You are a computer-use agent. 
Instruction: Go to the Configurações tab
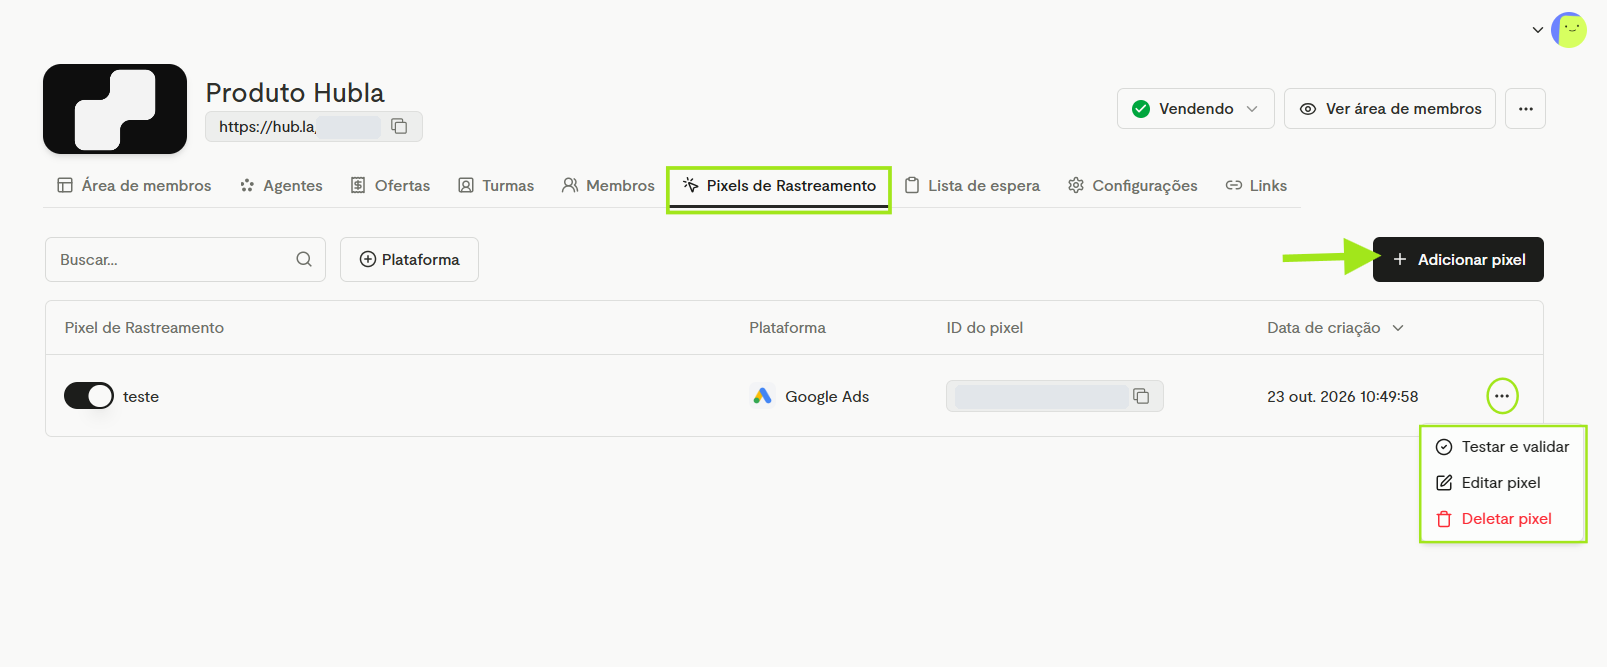click(x=1132, y=185)
